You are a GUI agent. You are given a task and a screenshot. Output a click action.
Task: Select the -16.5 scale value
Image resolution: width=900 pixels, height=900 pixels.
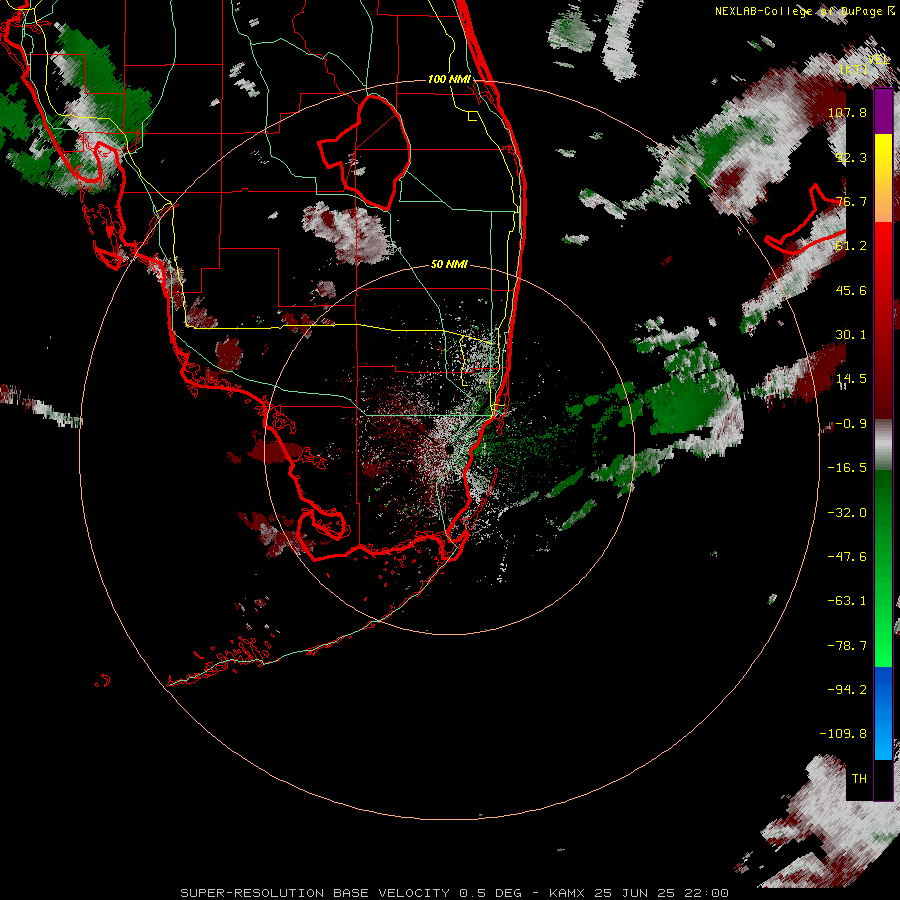coord(847,468)
